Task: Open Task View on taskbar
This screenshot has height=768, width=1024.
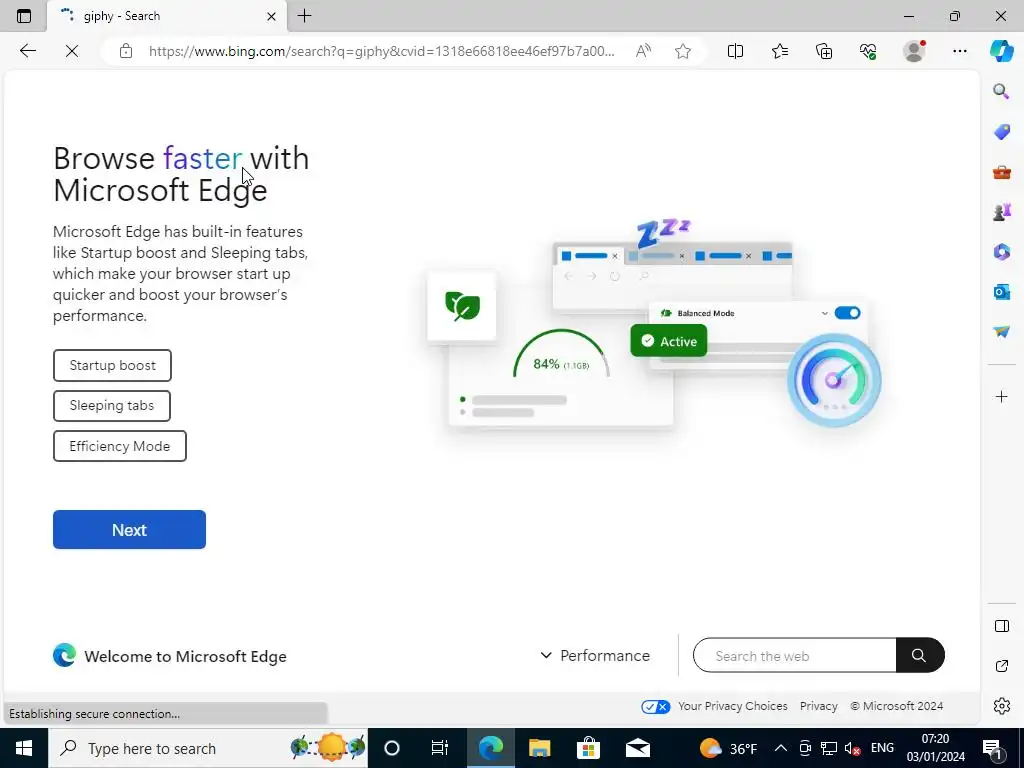Action: (x=440, y=748)
